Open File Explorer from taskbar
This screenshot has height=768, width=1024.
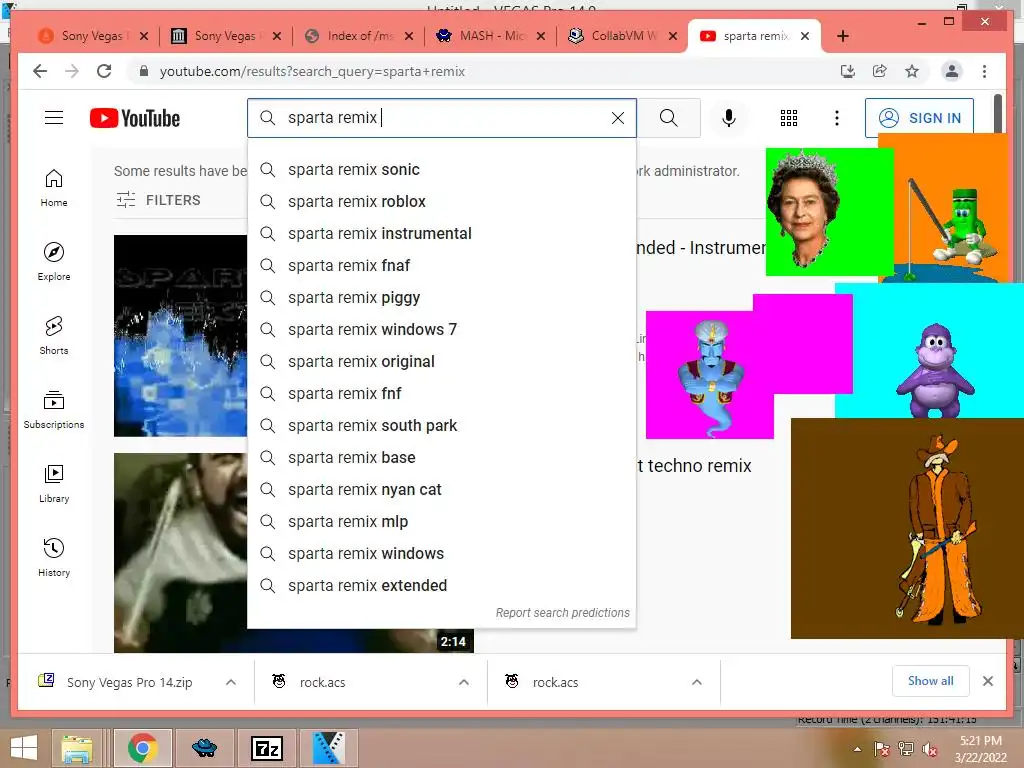(x=78, y=748)
